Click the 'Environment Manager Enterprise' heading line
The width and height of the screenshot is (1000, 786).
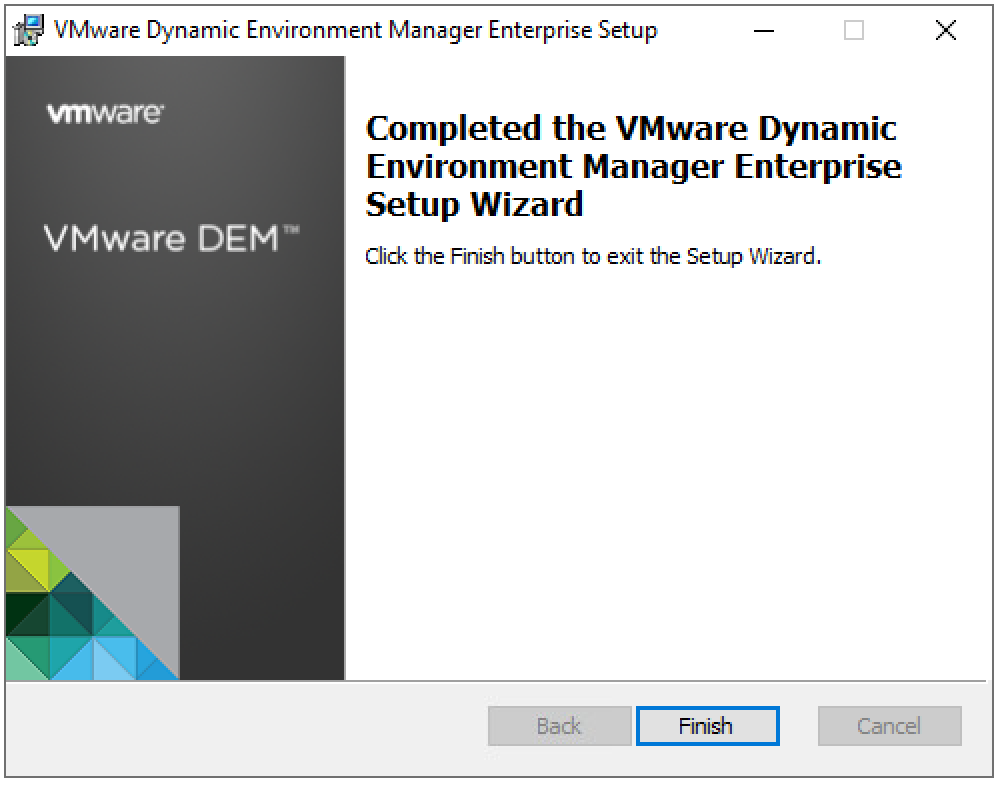(634, 166)
